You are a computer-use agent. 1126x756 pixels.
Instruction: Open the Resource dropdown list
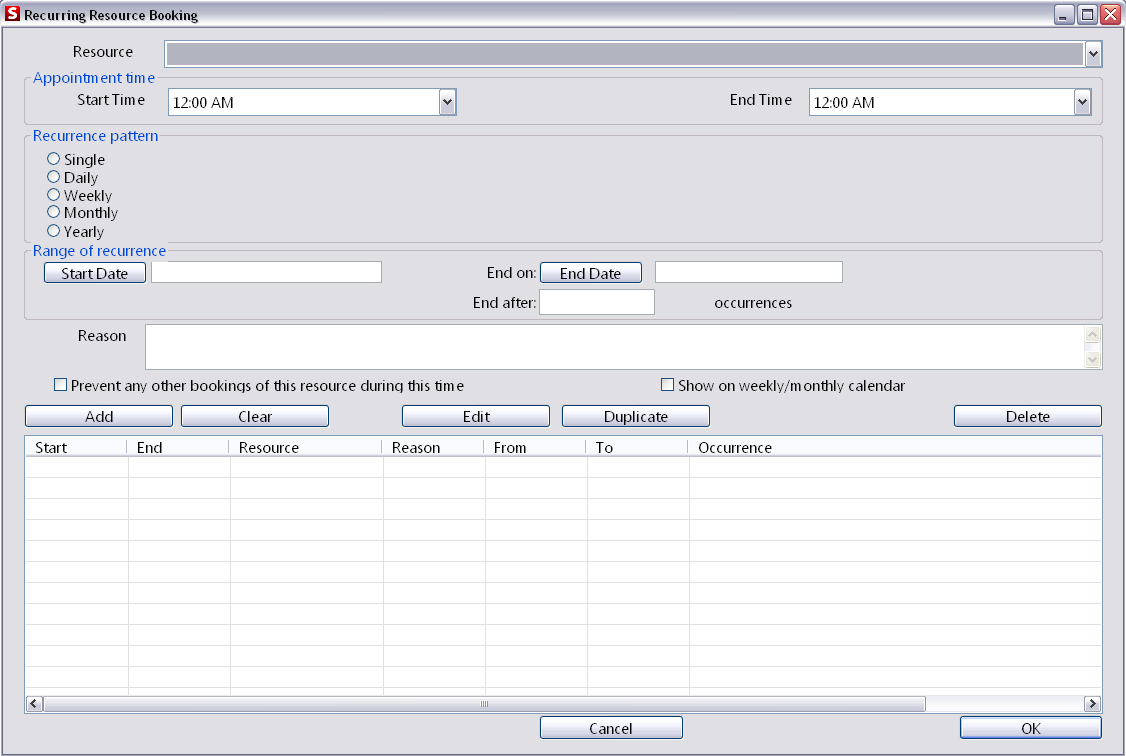coord(1092,53)
